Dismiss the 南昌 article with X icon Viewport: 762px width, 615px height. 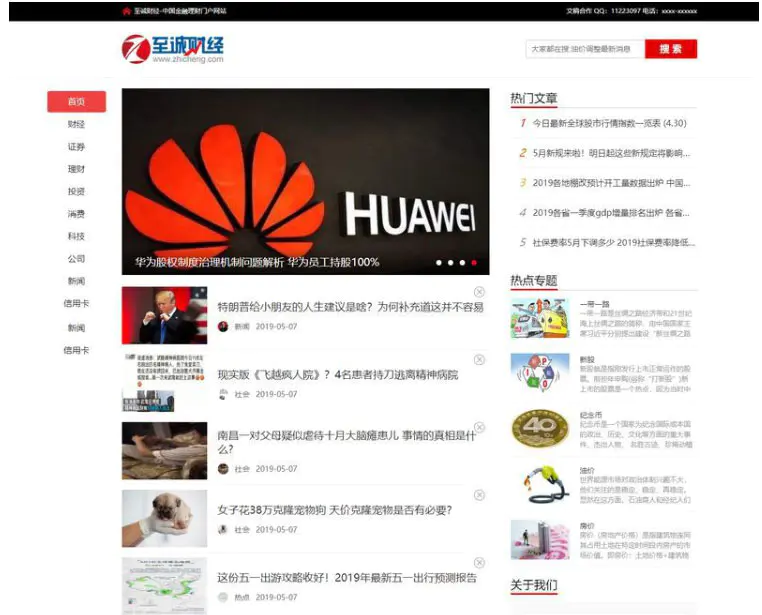pos(479,427)
